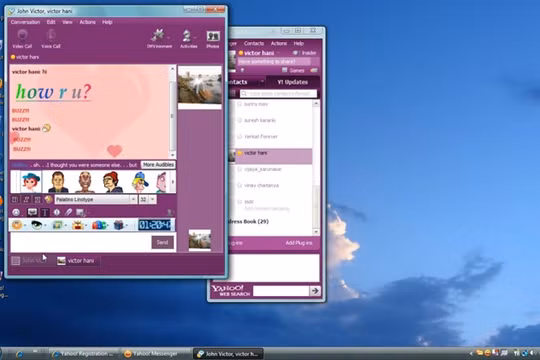Start a Voice Call in chat window
The width and height of the screenshot is (540, 360).
(x=51, y=39)
